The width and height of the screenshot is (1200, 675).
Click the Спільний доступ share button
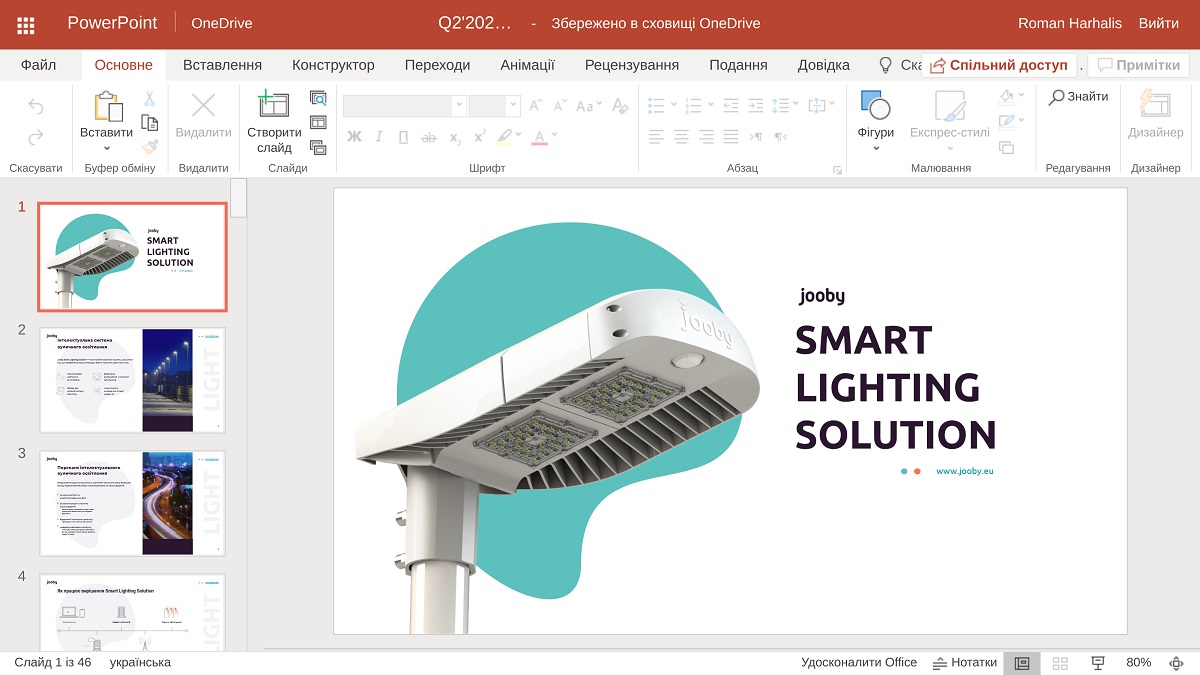(x=999, y=65)
